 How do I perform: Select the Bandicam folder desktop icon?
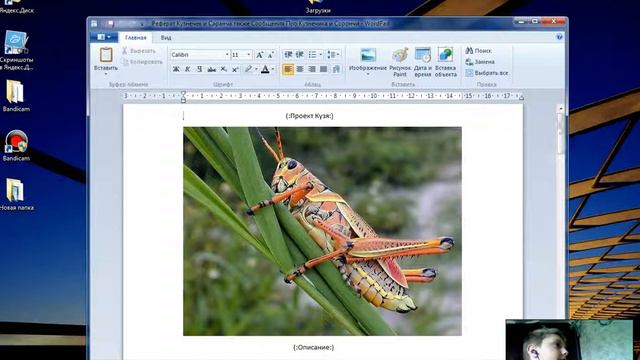[x=16, y=96]
